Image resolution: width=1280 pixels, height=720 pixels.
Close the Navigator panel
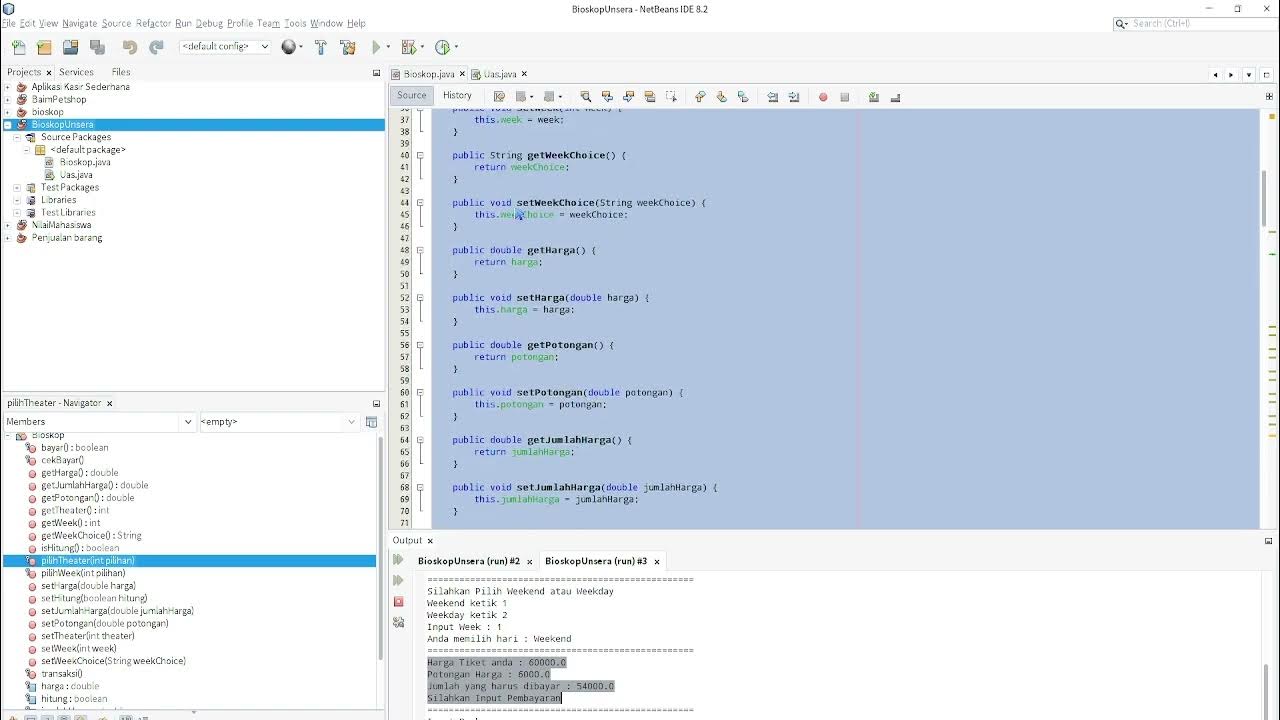110,403
